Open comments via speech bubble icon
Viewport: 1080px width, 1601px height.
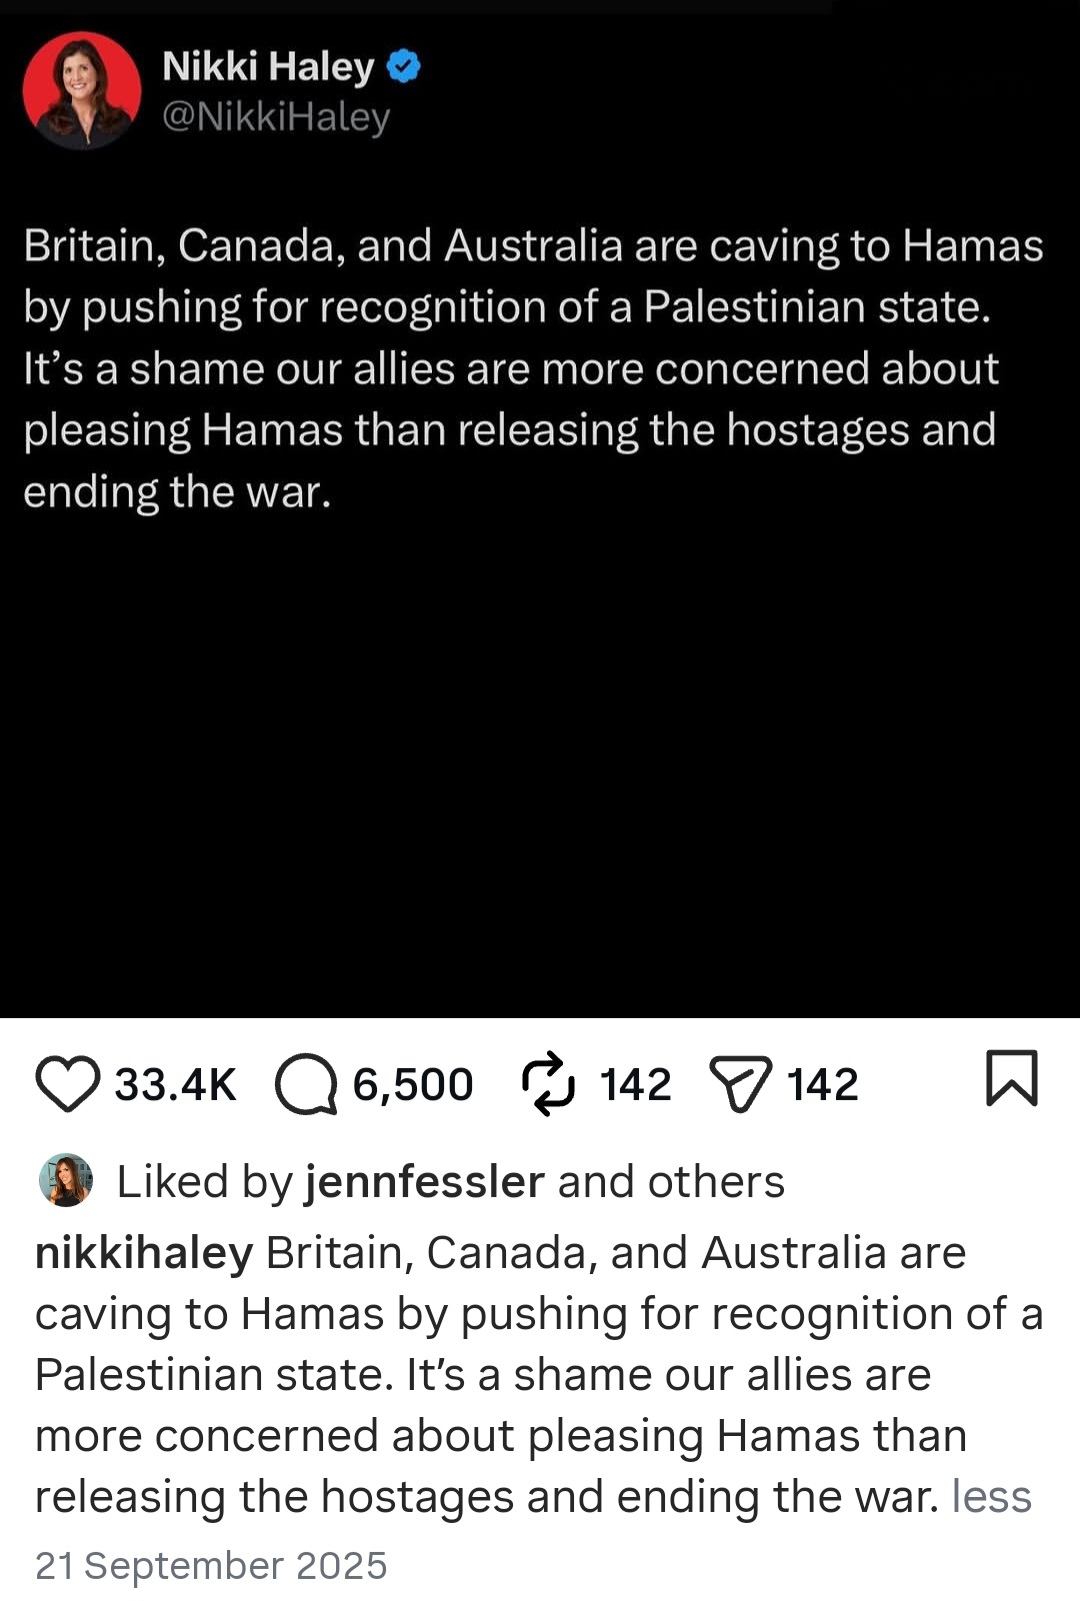coord(307,1084)
